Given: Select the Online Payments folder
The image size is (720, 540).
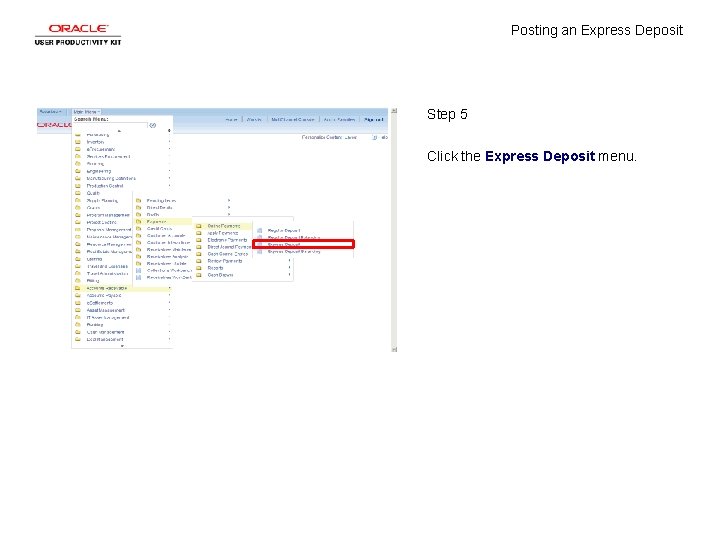Looking at the screenshot, I should [x=222, y=226].
